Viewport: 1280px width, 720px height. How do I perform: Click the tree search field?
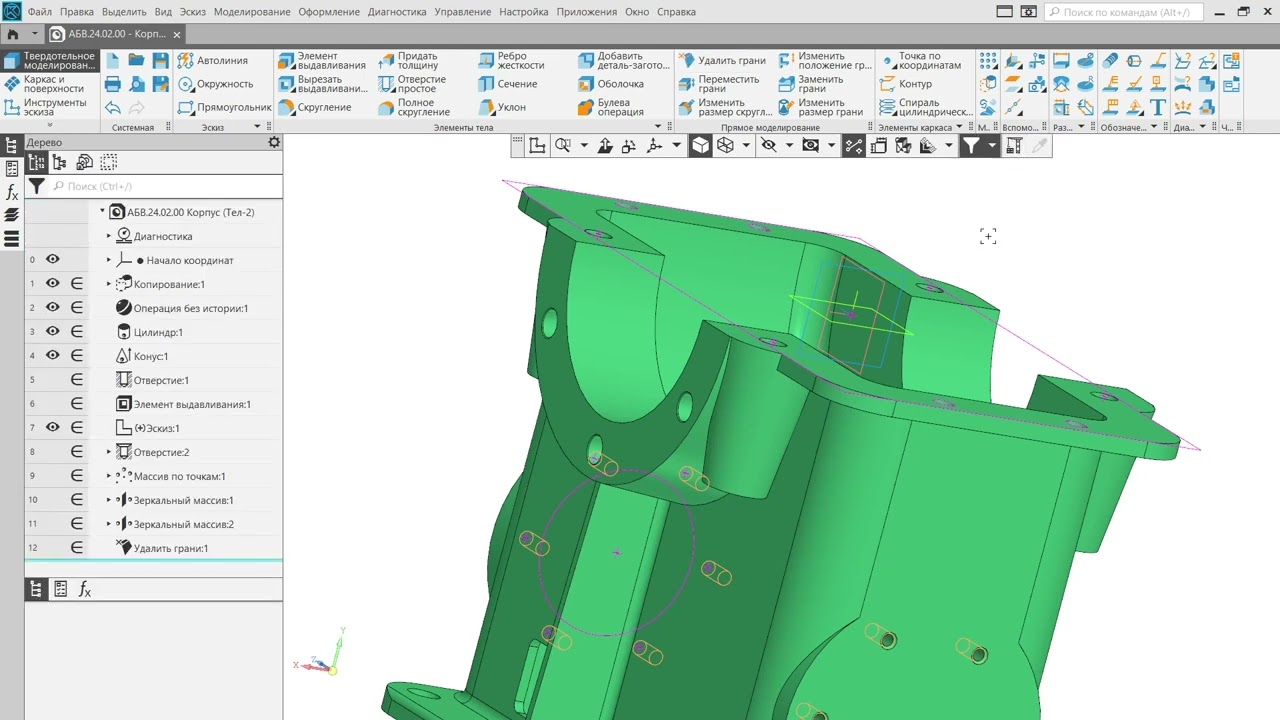pos(165,186)
